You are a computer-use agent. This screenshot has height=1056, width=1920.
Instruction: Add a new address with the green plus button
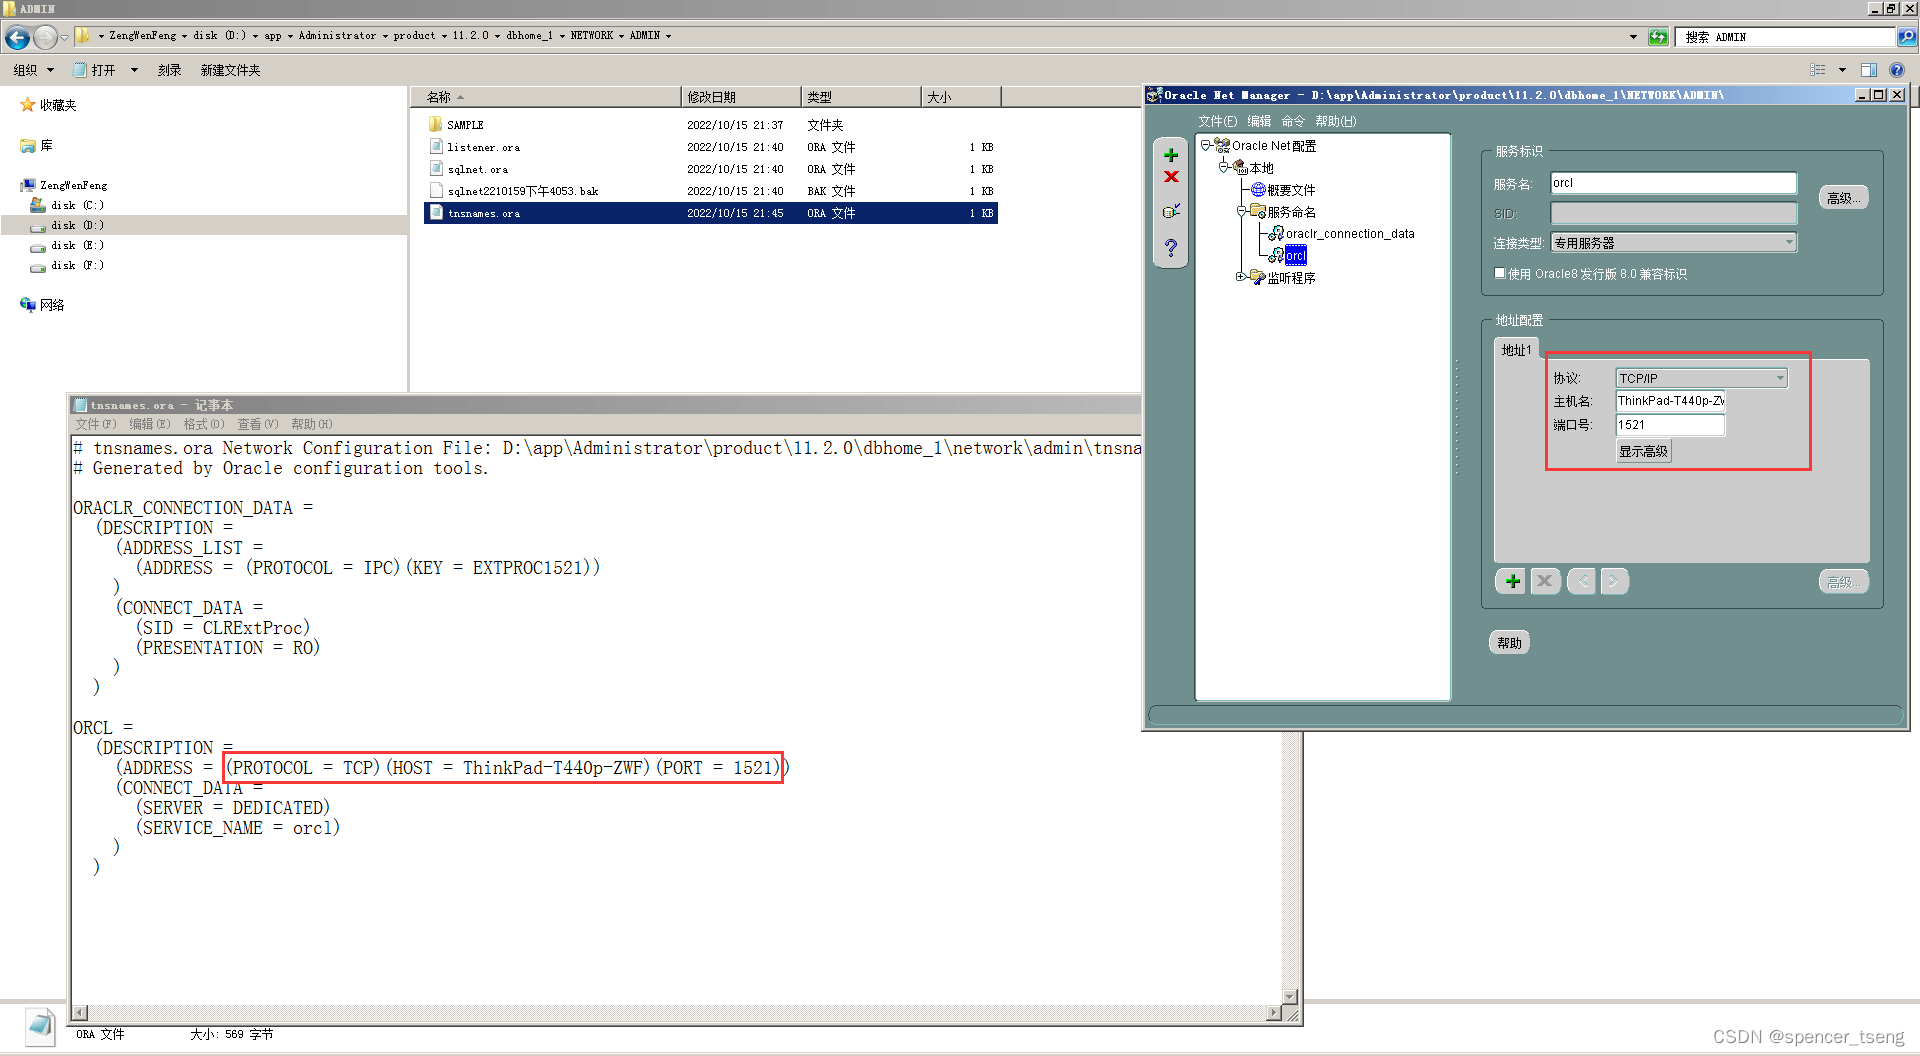(1512, 581)
